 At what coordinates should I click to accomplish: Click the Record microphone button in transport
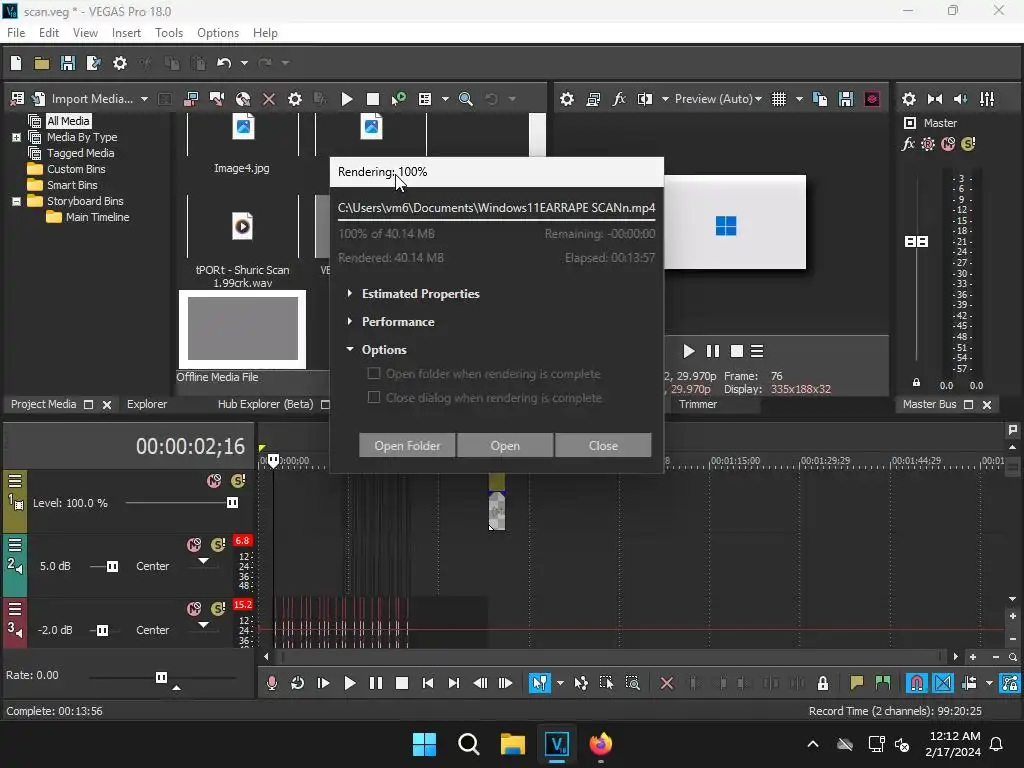(272, 683)
